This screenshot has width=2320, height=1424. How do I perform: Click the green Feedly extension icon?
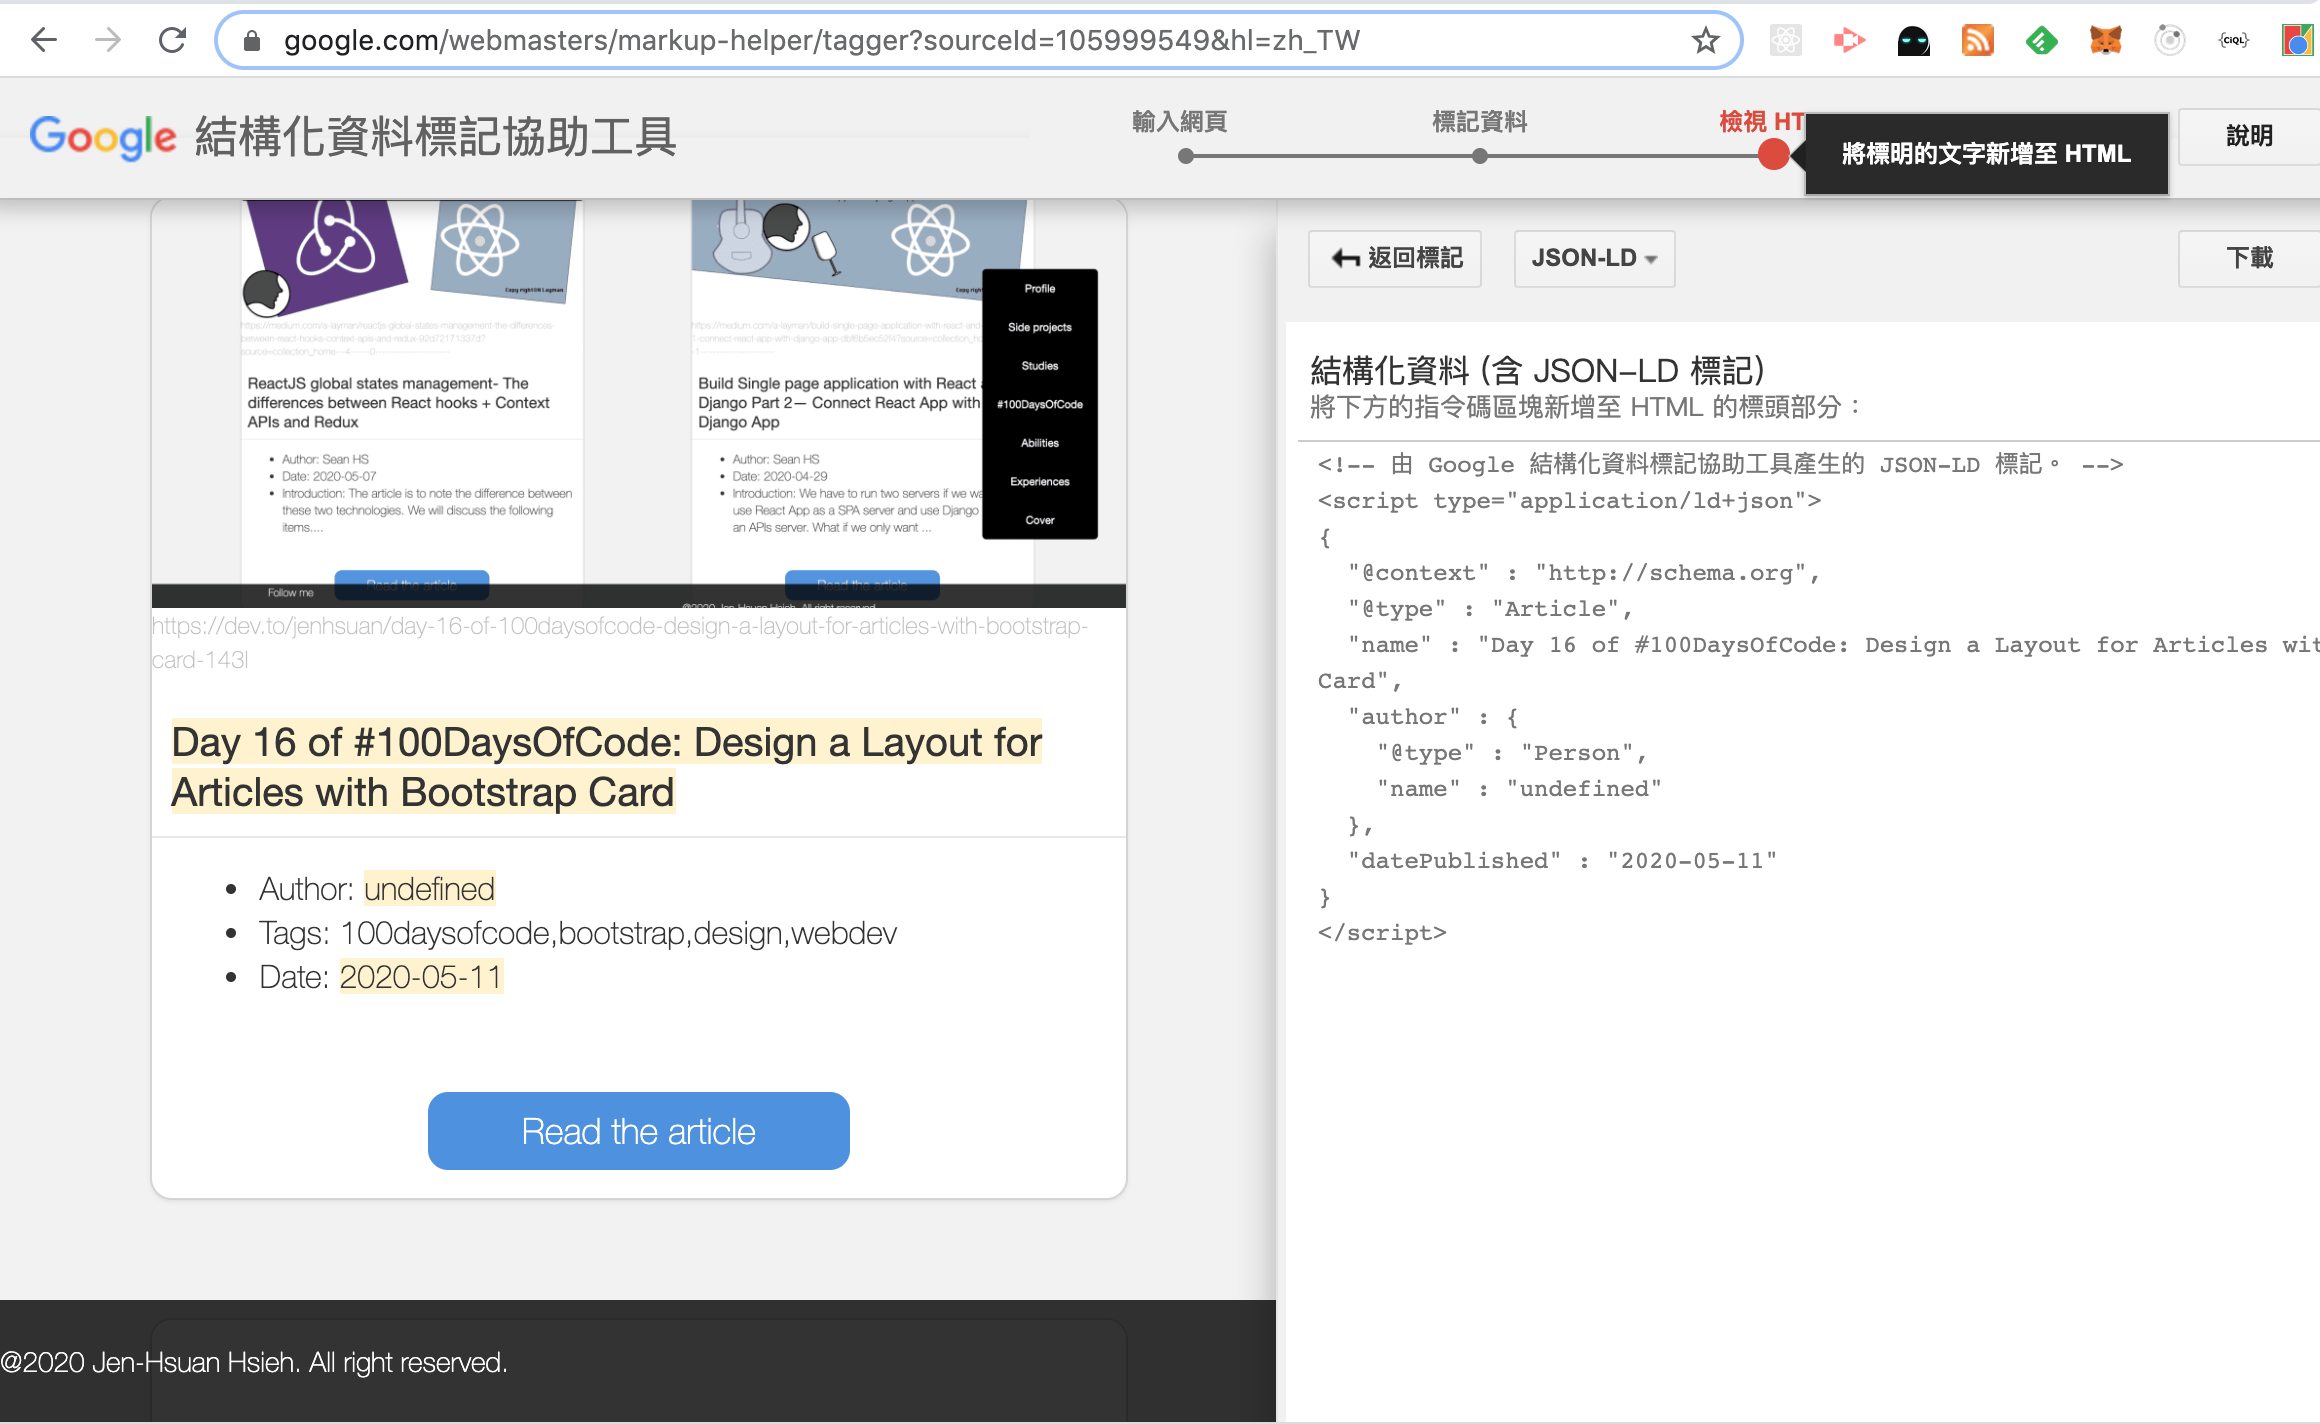2041,40
